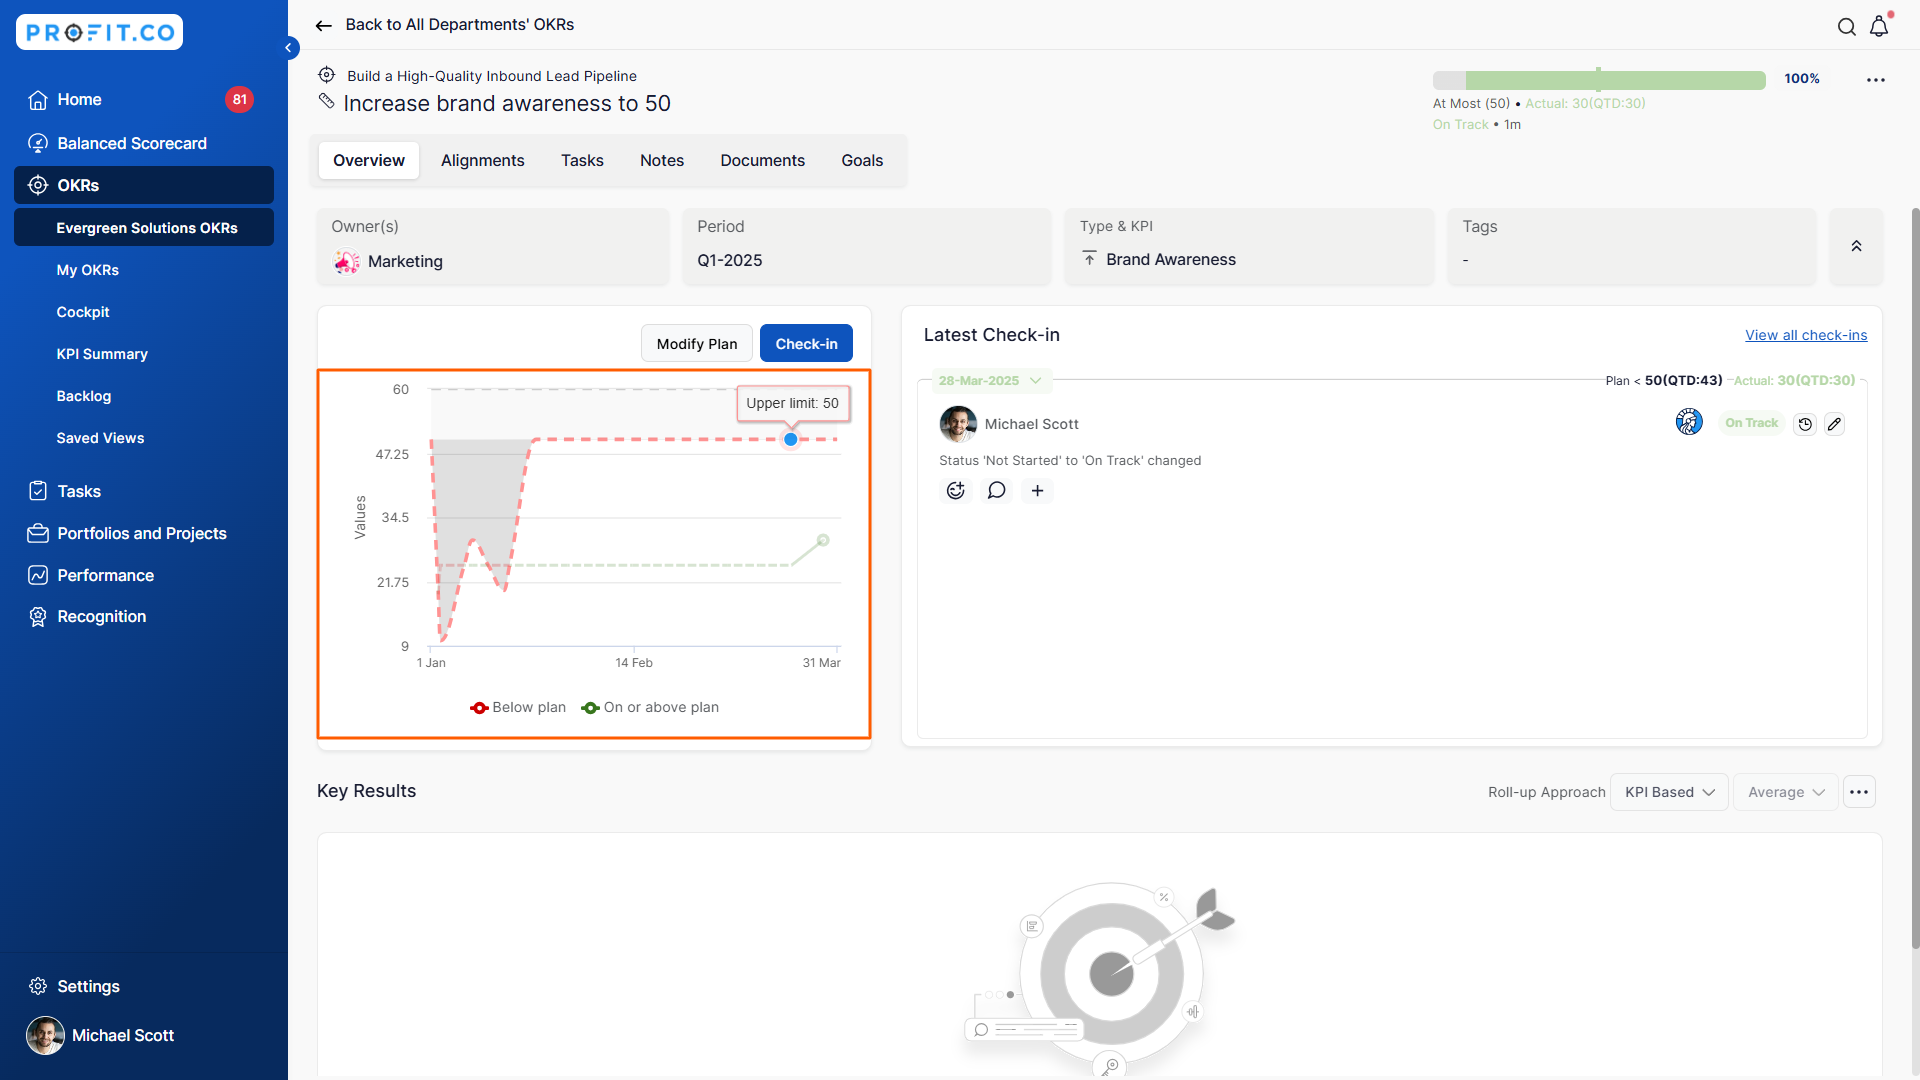Click back arrow to All Departments' OKRs
Screen dimensions: 1920x1080
coord(323,25)
